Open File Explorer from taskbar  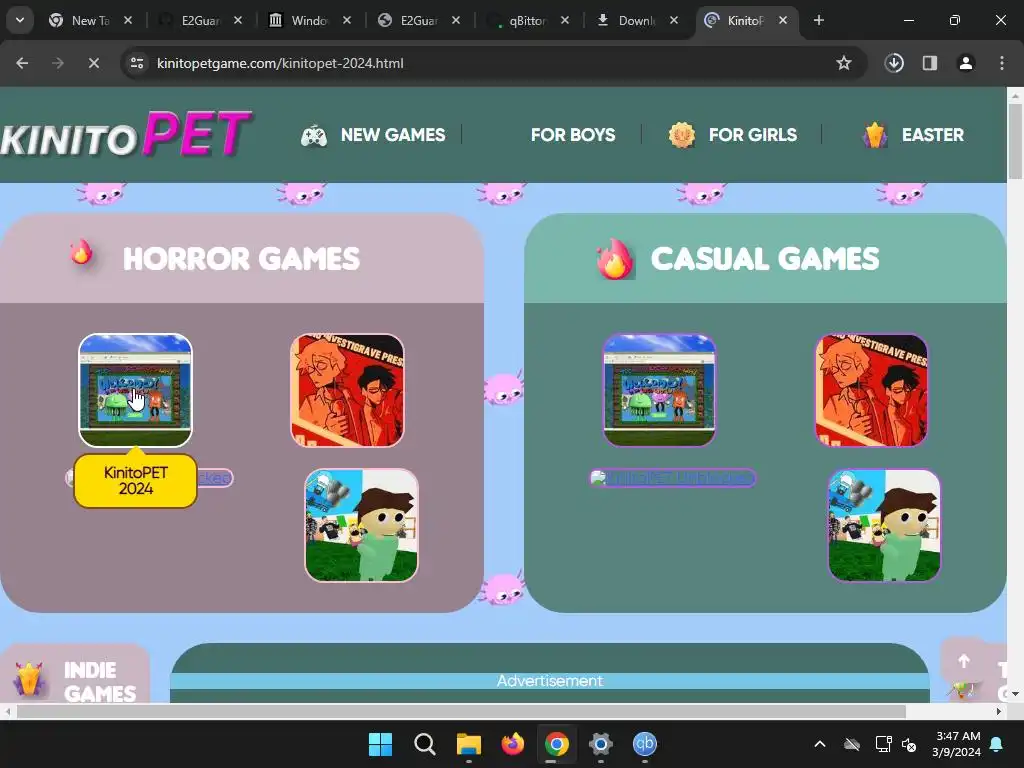tap(468, 744)
